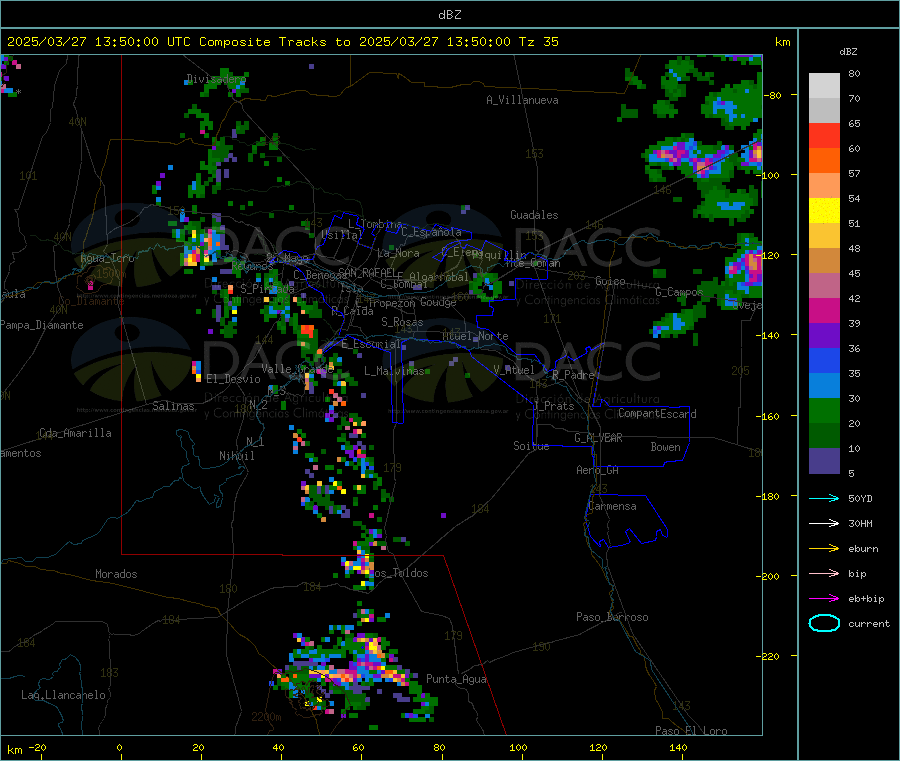
Task: Click the 'Nihuil' map label
Action: 236,456
